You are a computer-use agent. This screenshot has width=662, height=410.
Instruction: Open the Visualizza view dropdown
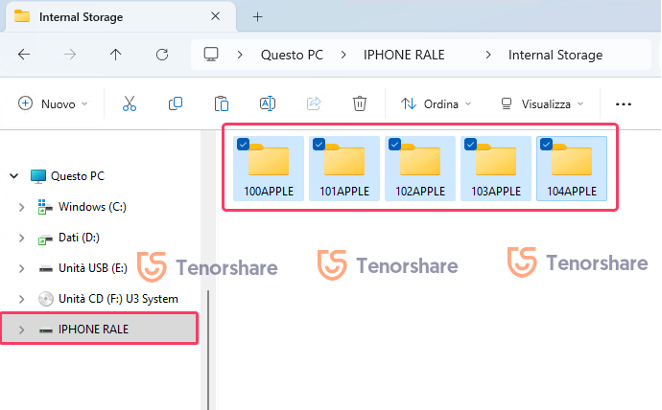tap(541, 104)
